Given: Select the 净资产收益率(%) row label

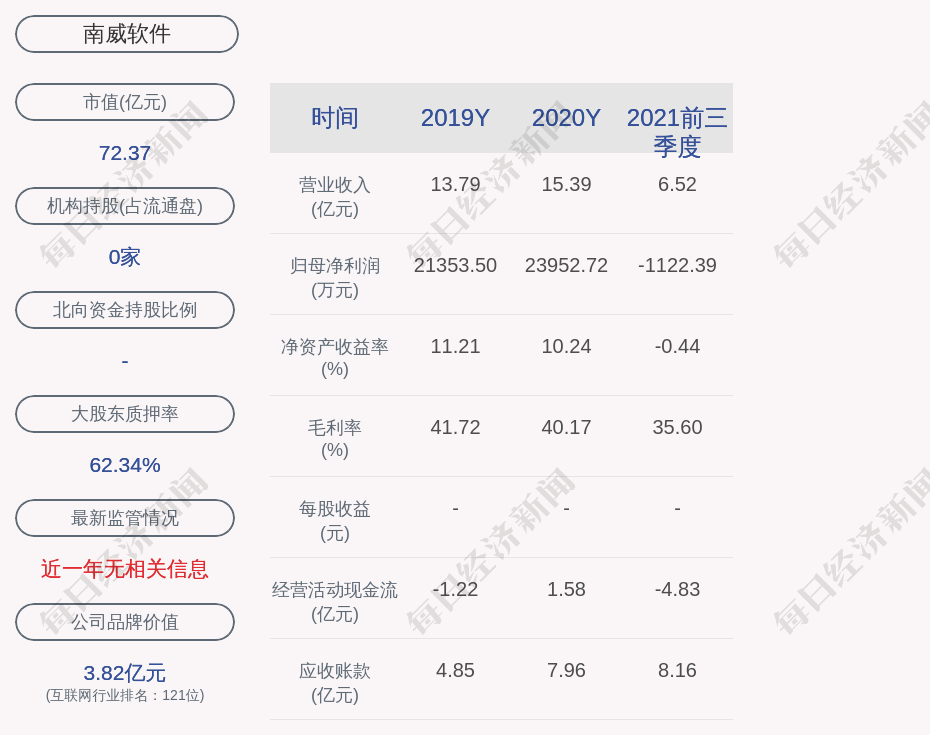Looking at the screenshot, I should pyautogui.click(x=335, y=358).
